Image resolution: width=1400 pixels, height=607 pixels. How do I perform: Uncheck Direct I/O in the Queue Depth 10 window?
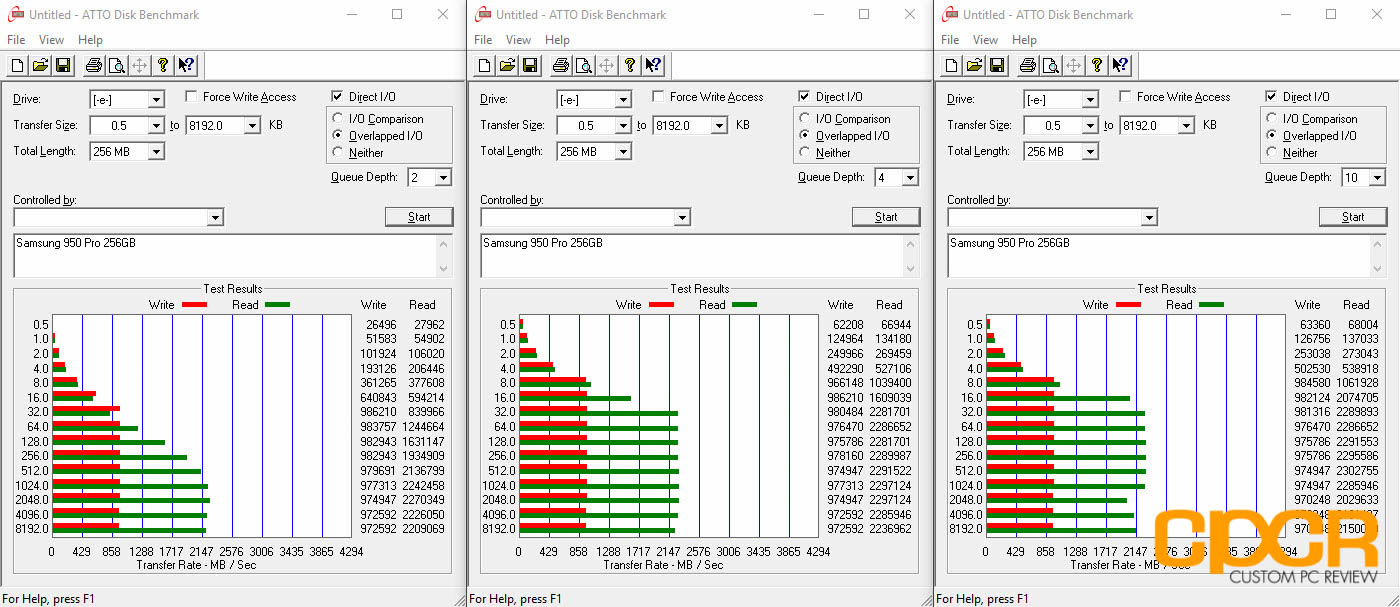point(1271,97)
